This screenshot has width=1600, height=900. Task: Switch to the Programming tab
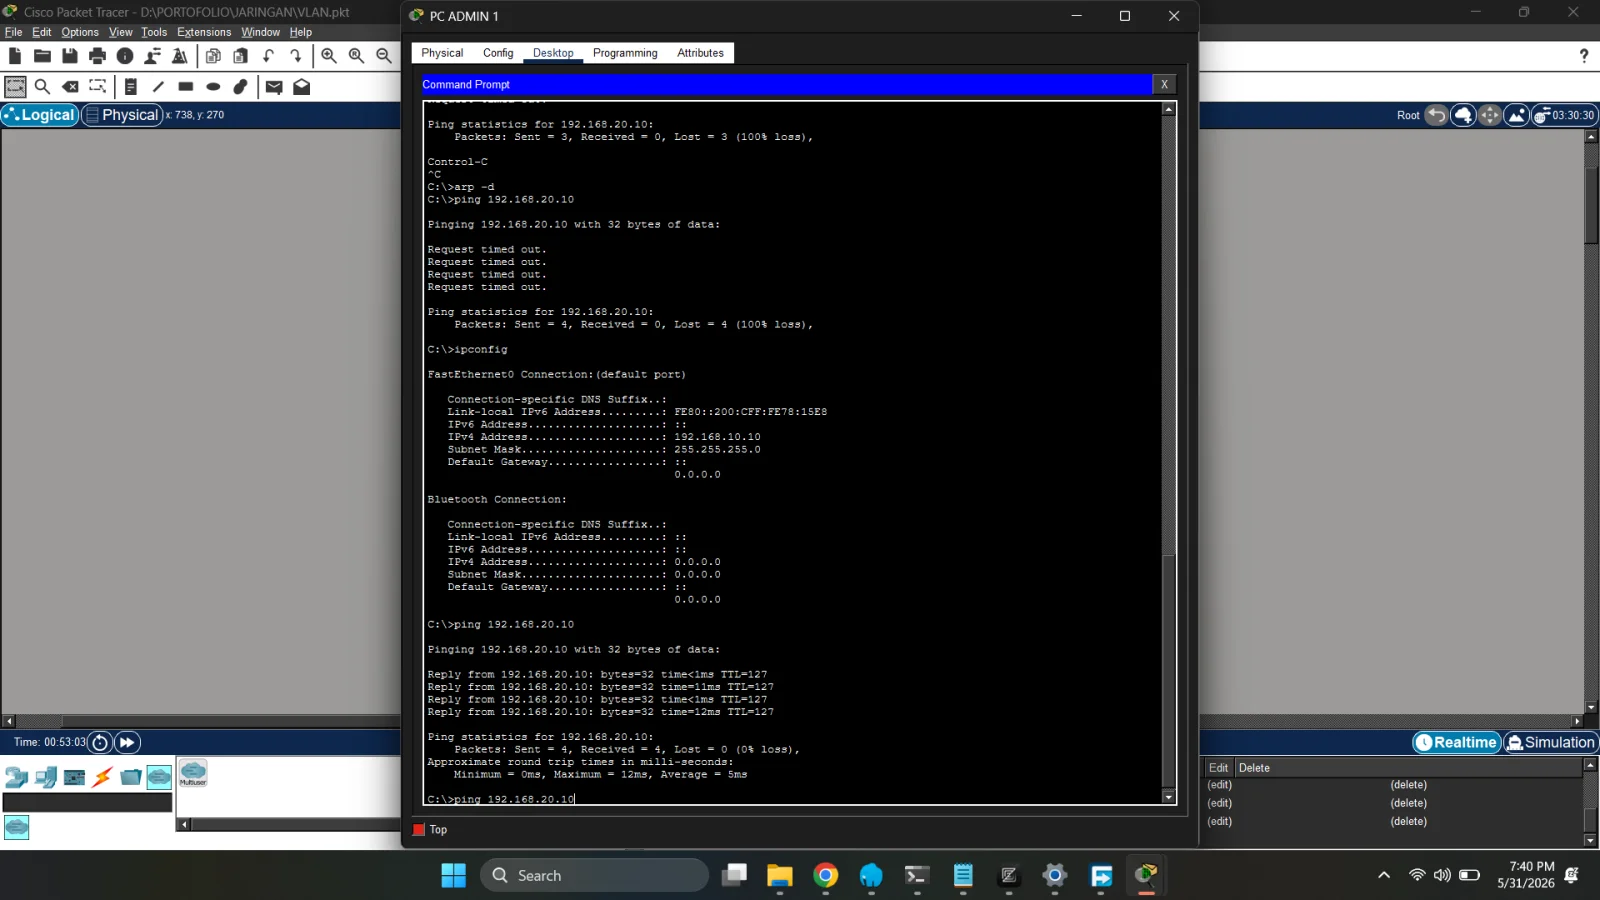(625, 53)
